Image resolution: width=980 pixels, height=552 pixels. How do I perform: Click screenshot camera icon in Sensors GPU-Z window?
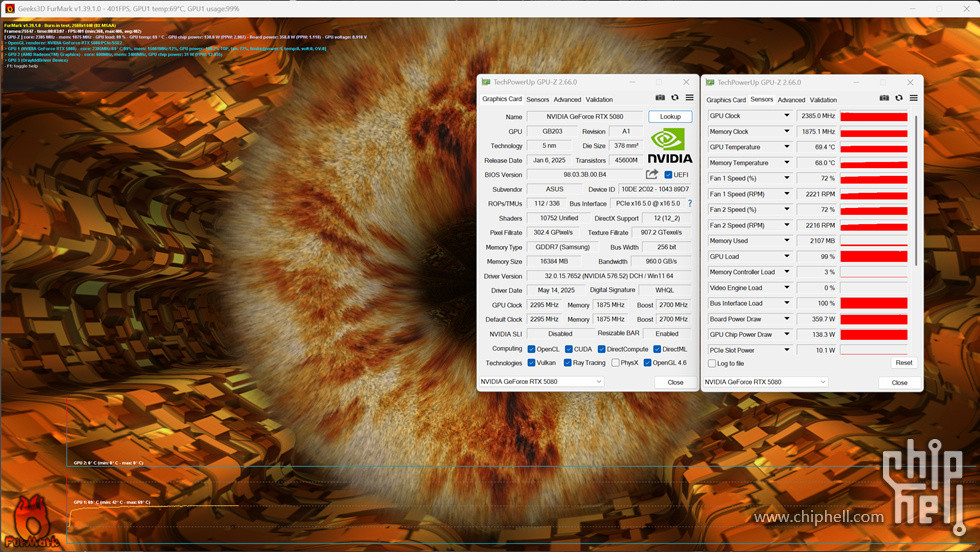(x=884, y=98)
